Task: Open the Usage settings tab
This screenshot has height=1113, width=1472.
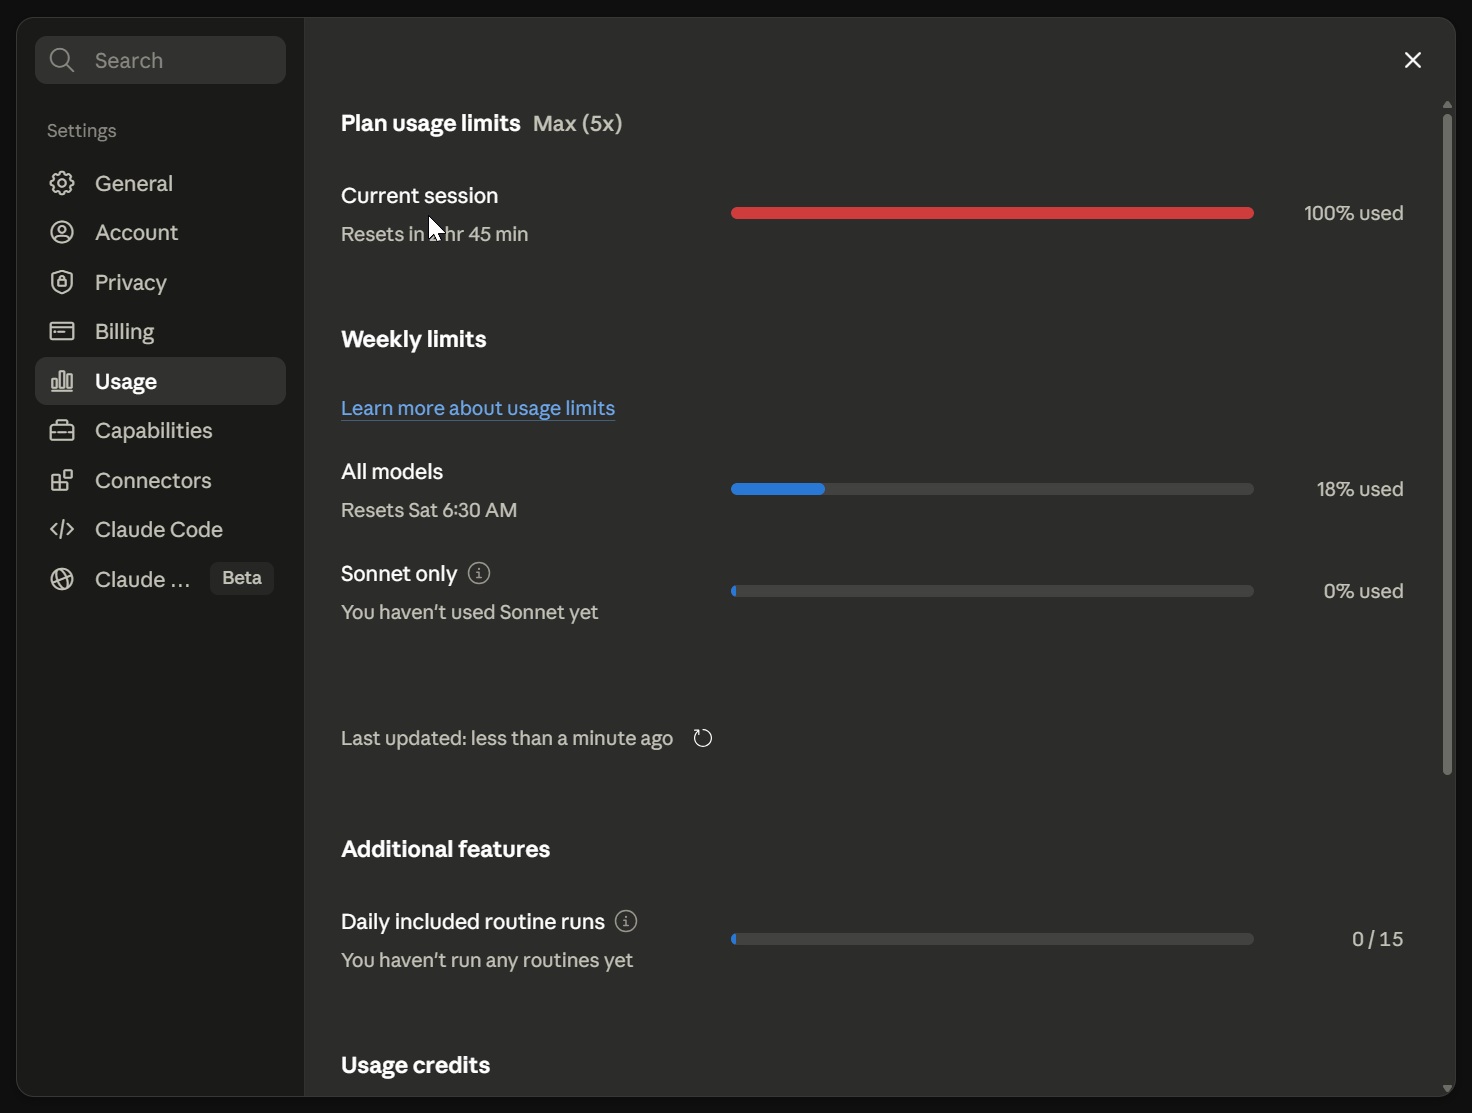Action: [160, 381]
